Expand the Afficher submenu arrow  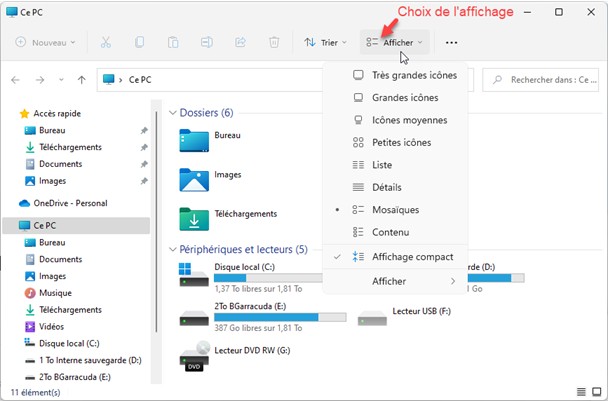coord(453,282)
